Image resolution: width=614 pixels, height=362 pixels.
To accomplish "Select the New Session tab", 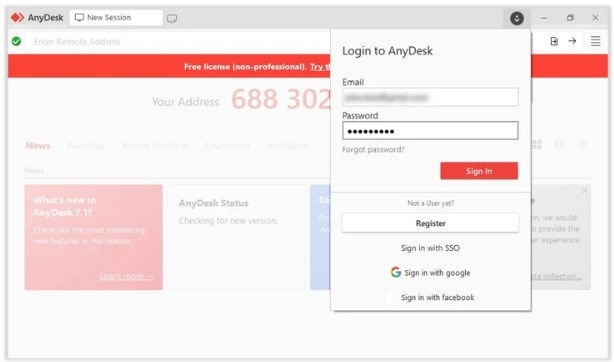I will coord(116,18).
